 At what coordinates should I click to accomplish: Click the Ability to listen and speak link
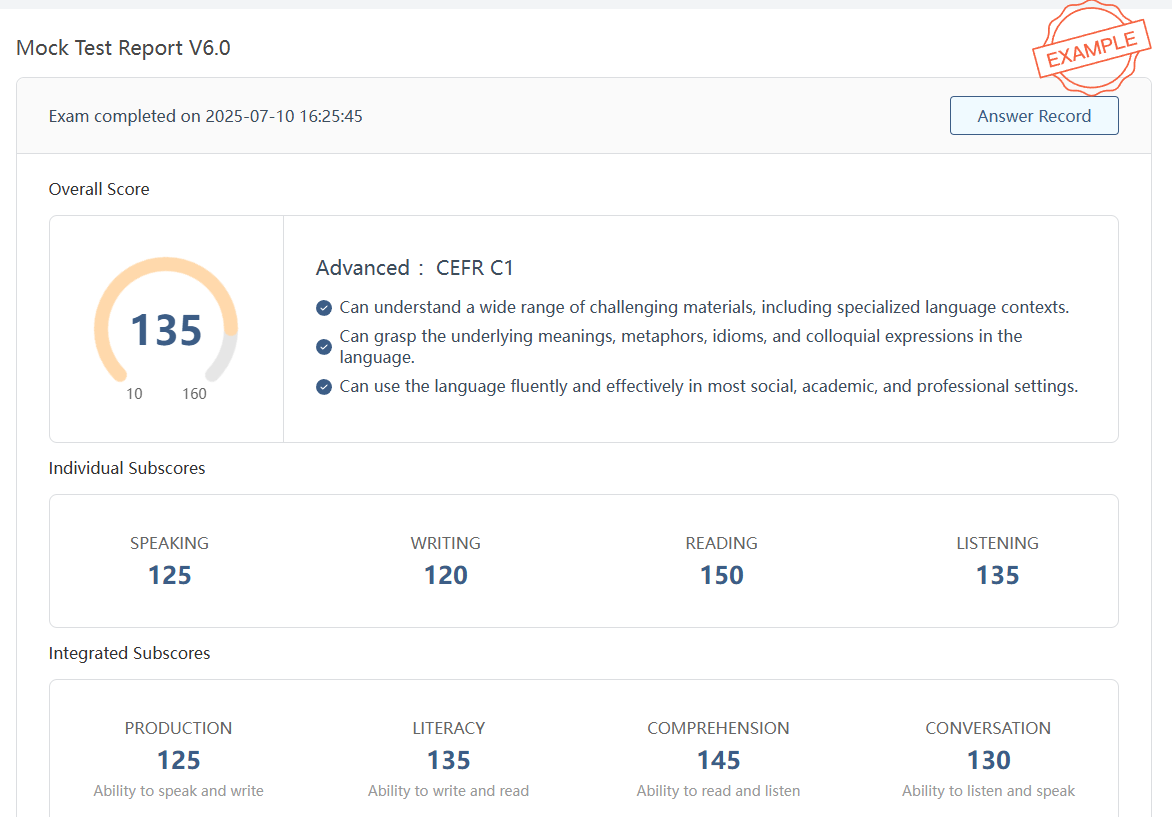988,790
